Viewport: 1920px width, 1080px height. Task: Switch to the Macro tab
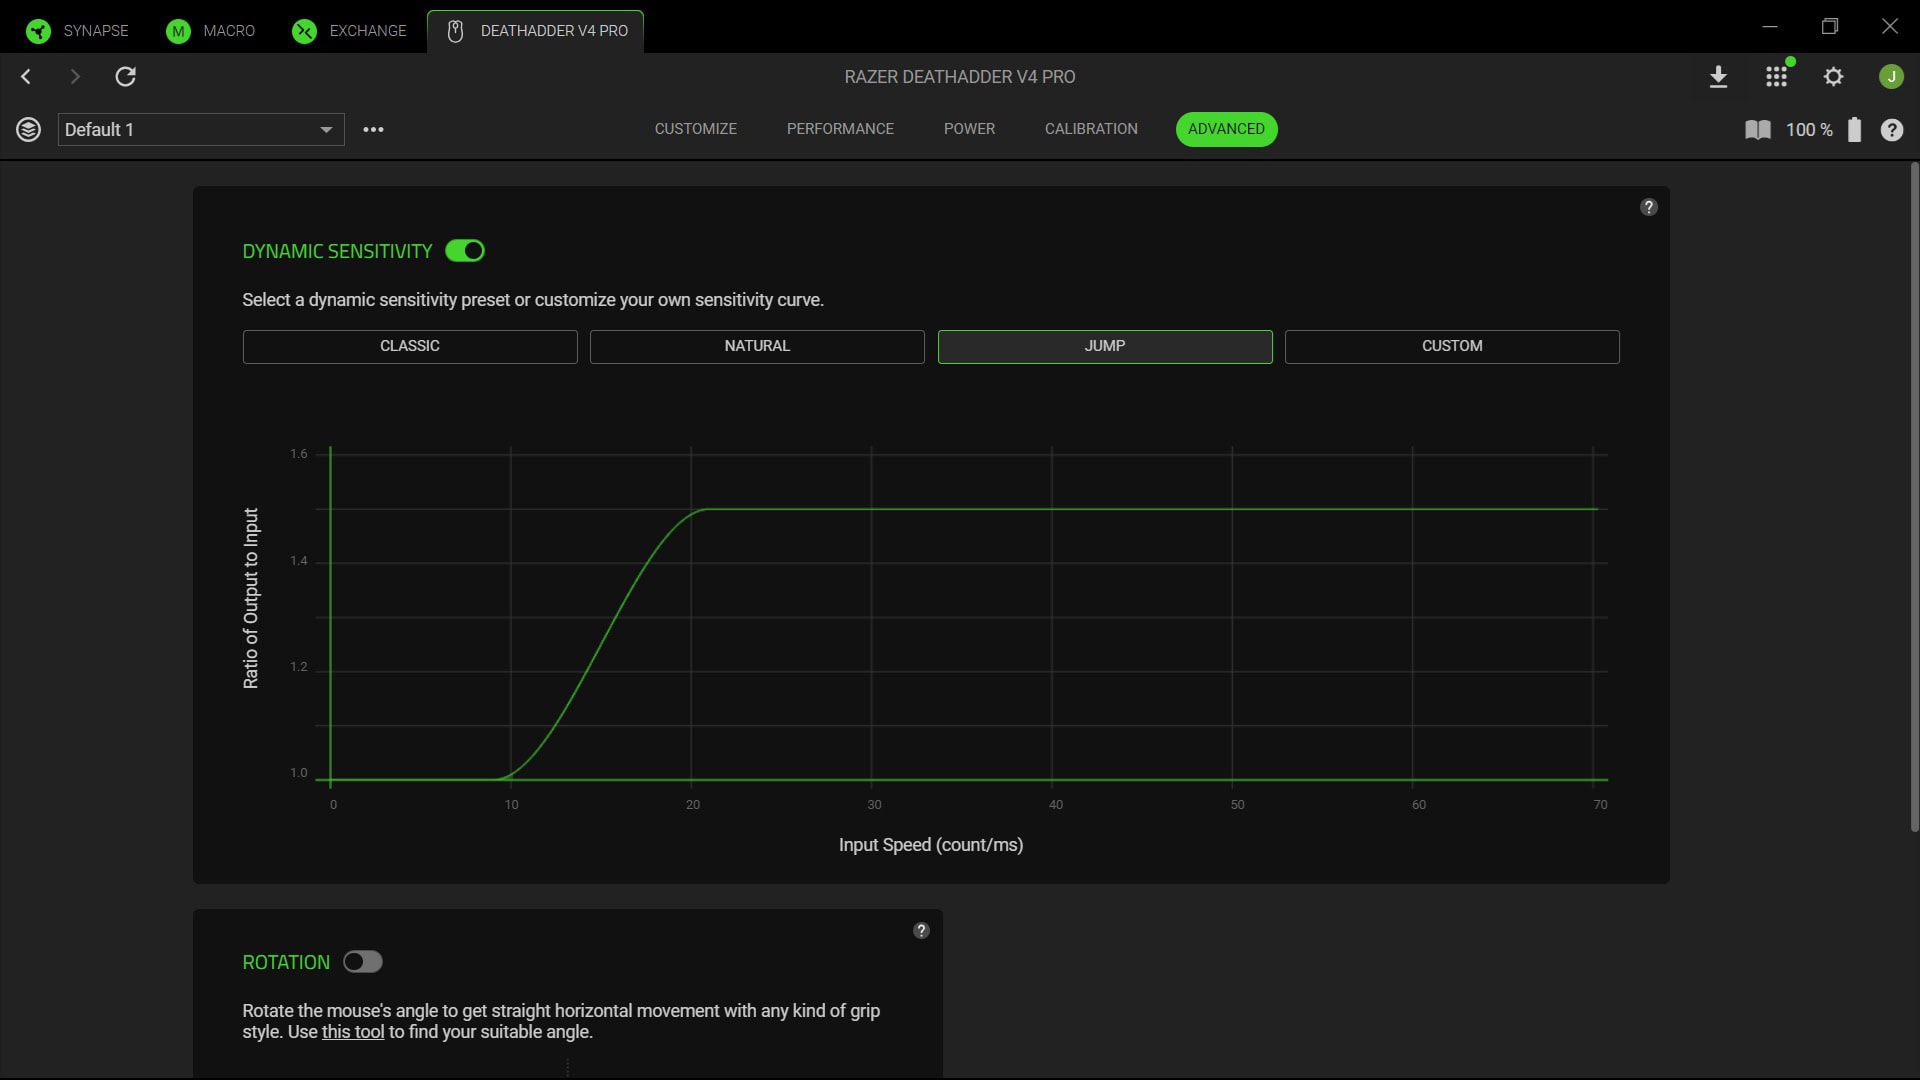[x=210, y=31]
